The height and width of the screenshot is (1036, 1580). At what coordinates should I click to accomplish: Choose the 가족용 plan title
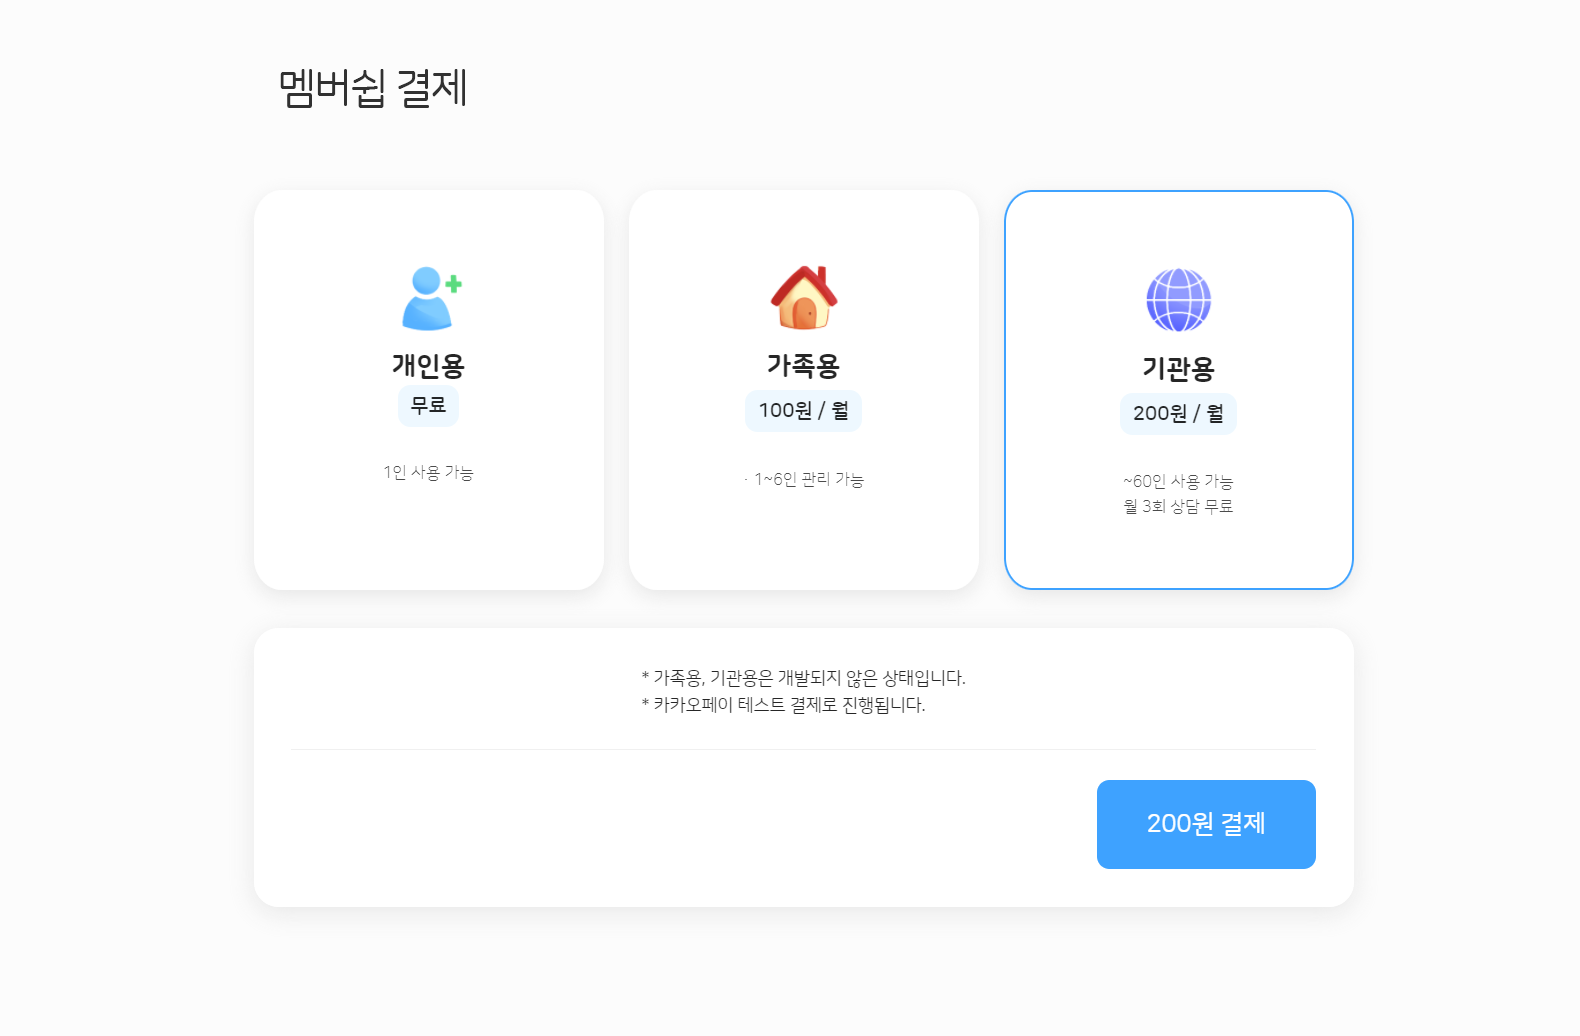803,366
